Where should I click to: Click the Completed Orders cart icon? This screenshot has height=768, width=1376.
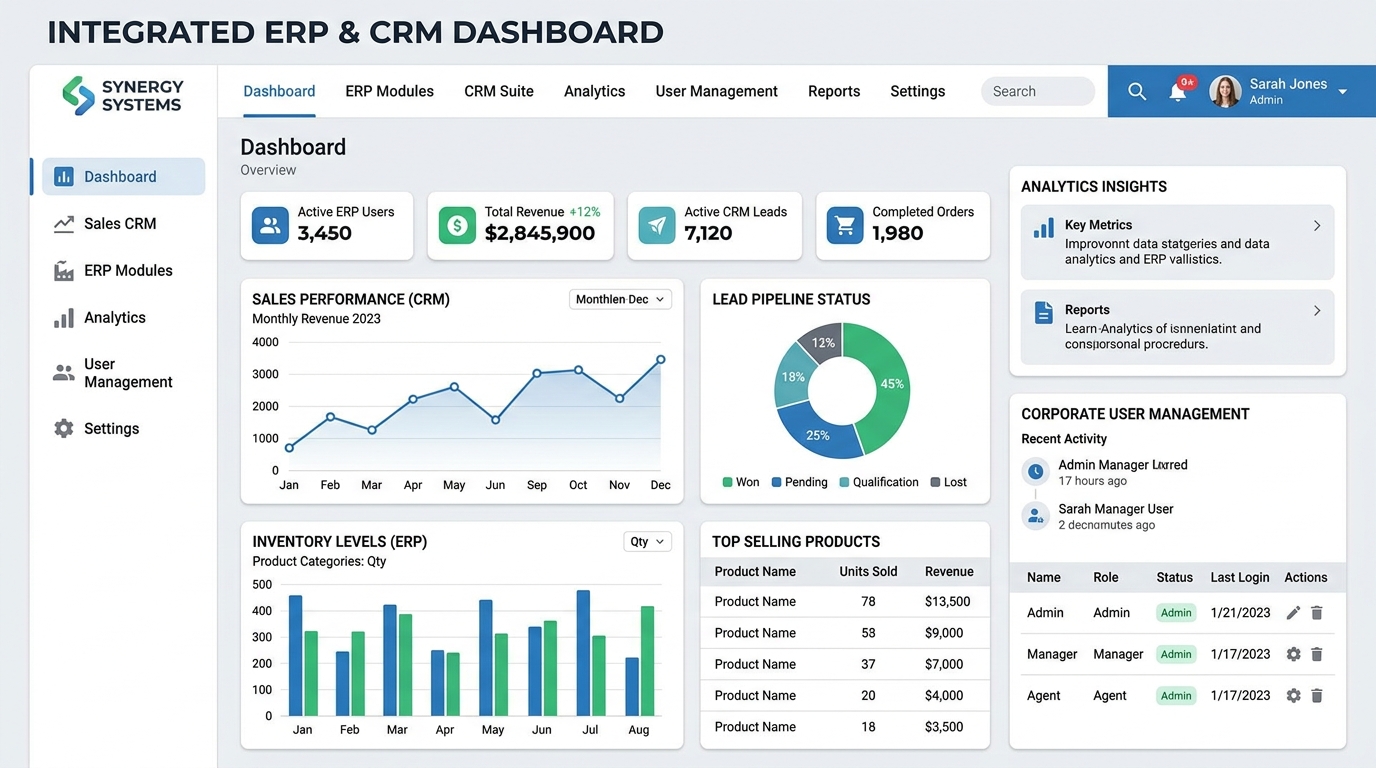(845, 225)
